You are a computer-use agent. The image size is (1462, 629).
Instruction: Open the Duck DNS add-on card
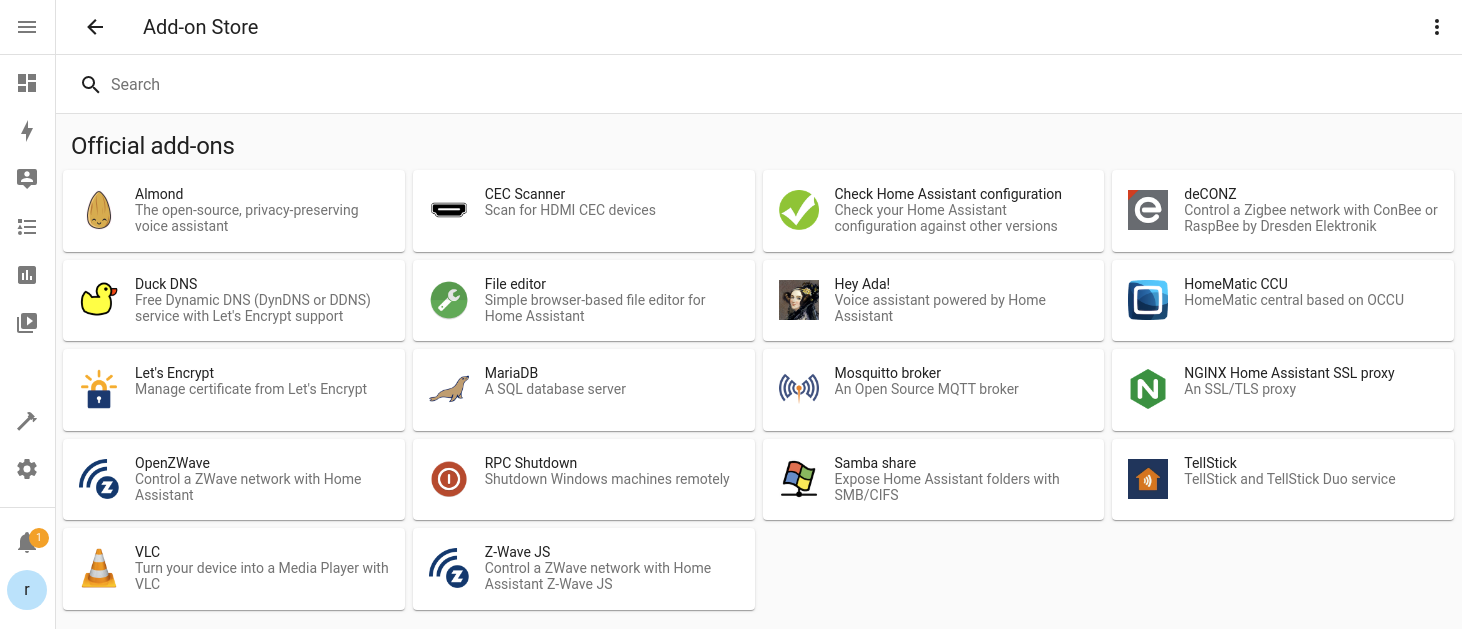(234, 300)
